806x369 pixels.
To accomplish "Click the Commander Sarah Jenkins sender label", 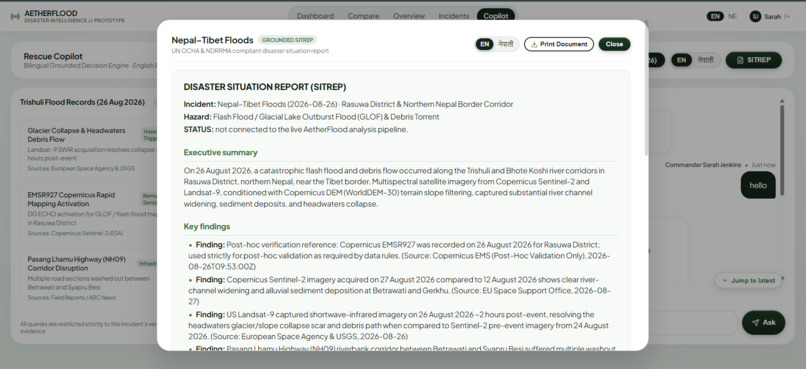I will (x=703, y=165).
